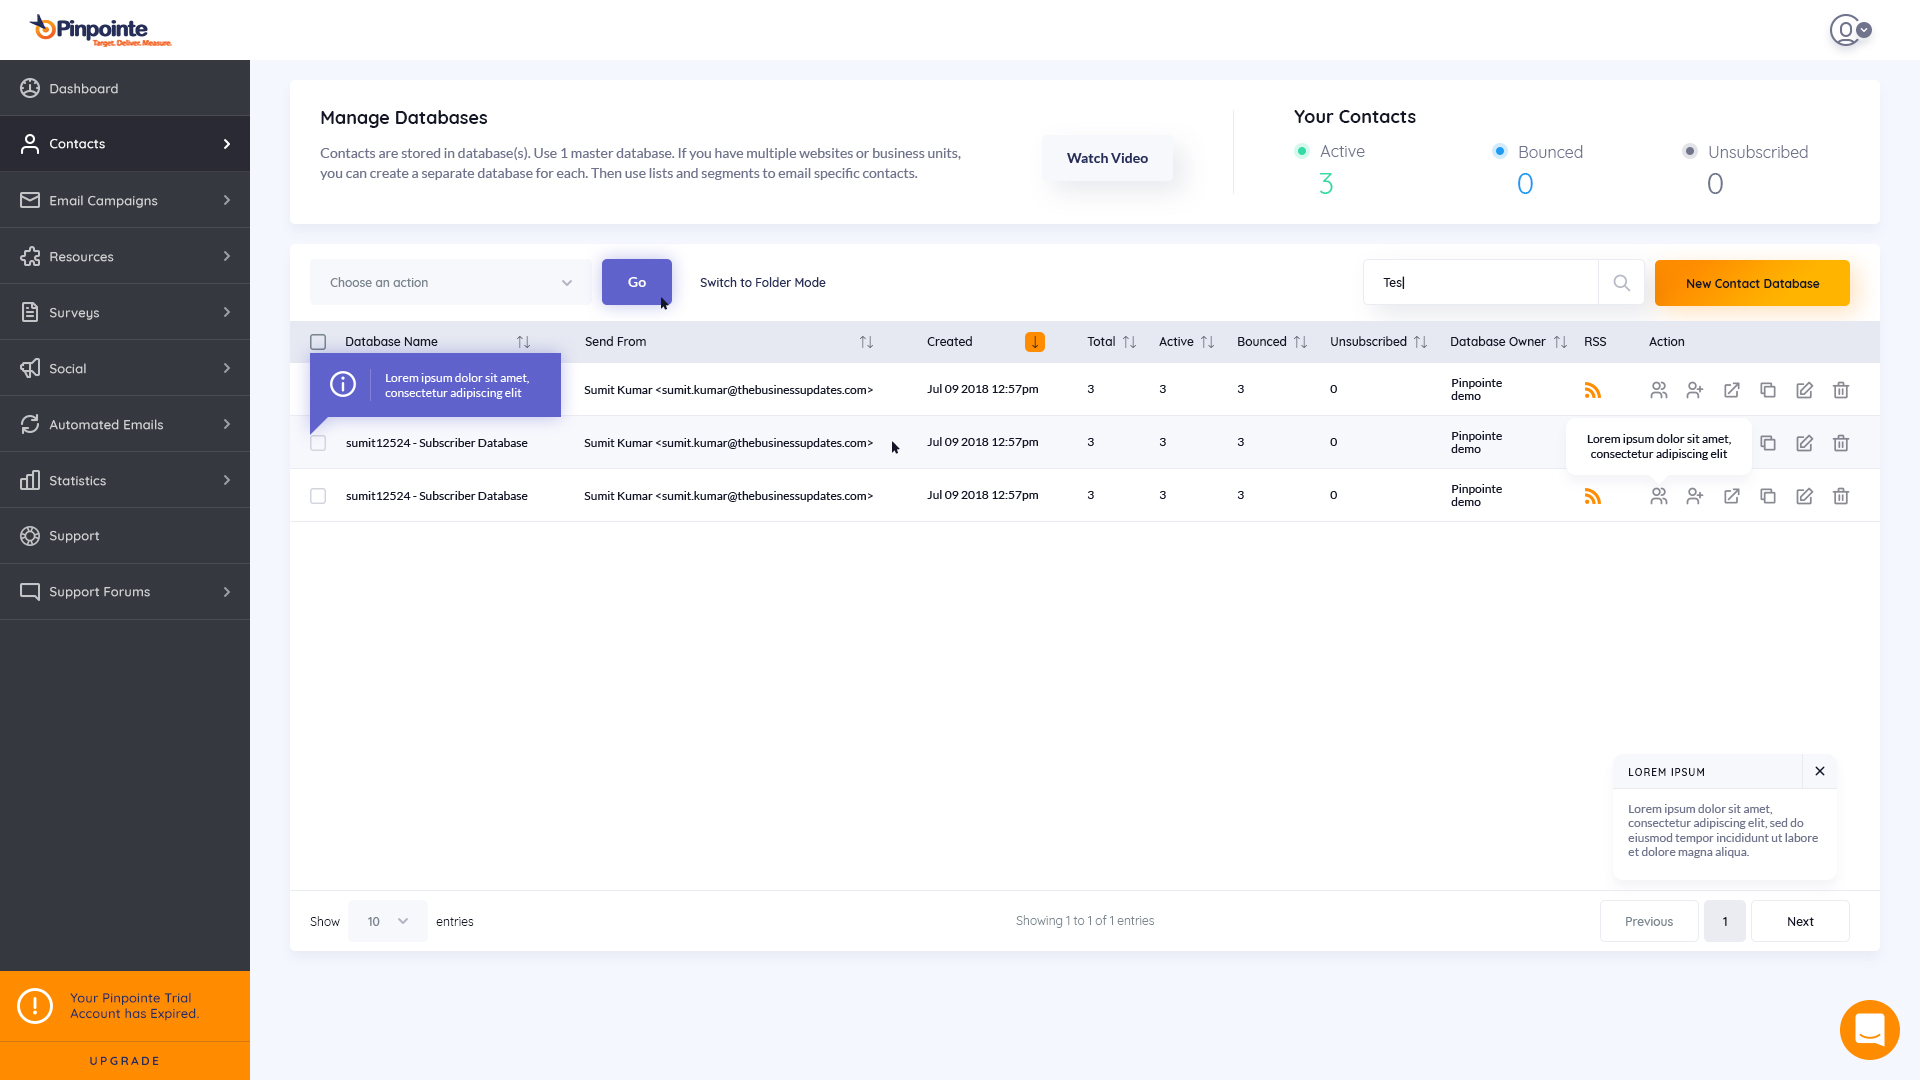Click the Go button
Screen dimensions: 1920x1080
[x=637, y=282]
